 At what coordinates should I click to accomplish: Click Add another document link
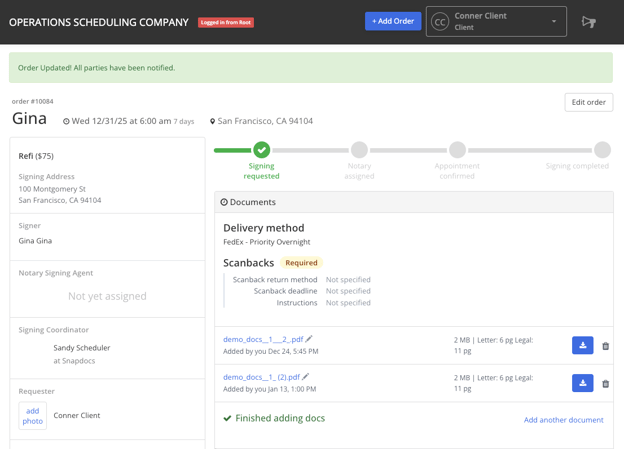pos(563,420)
